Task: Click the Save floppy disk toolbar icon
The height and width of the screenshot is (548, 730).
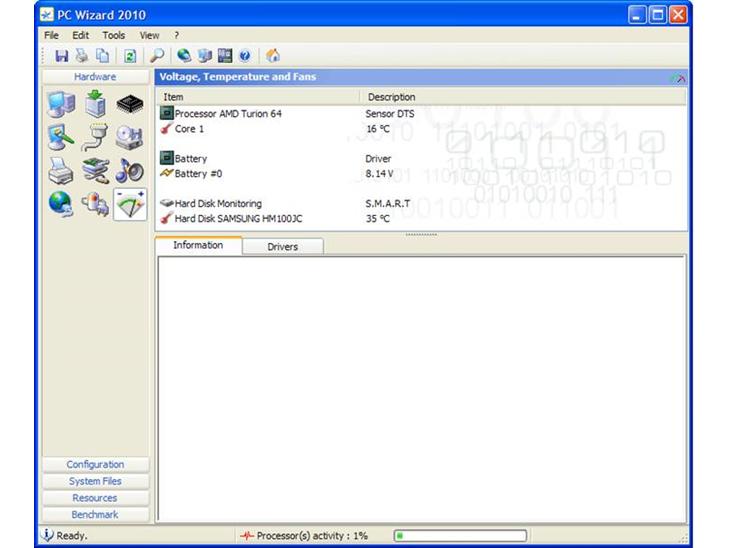Action: [62, 56]
